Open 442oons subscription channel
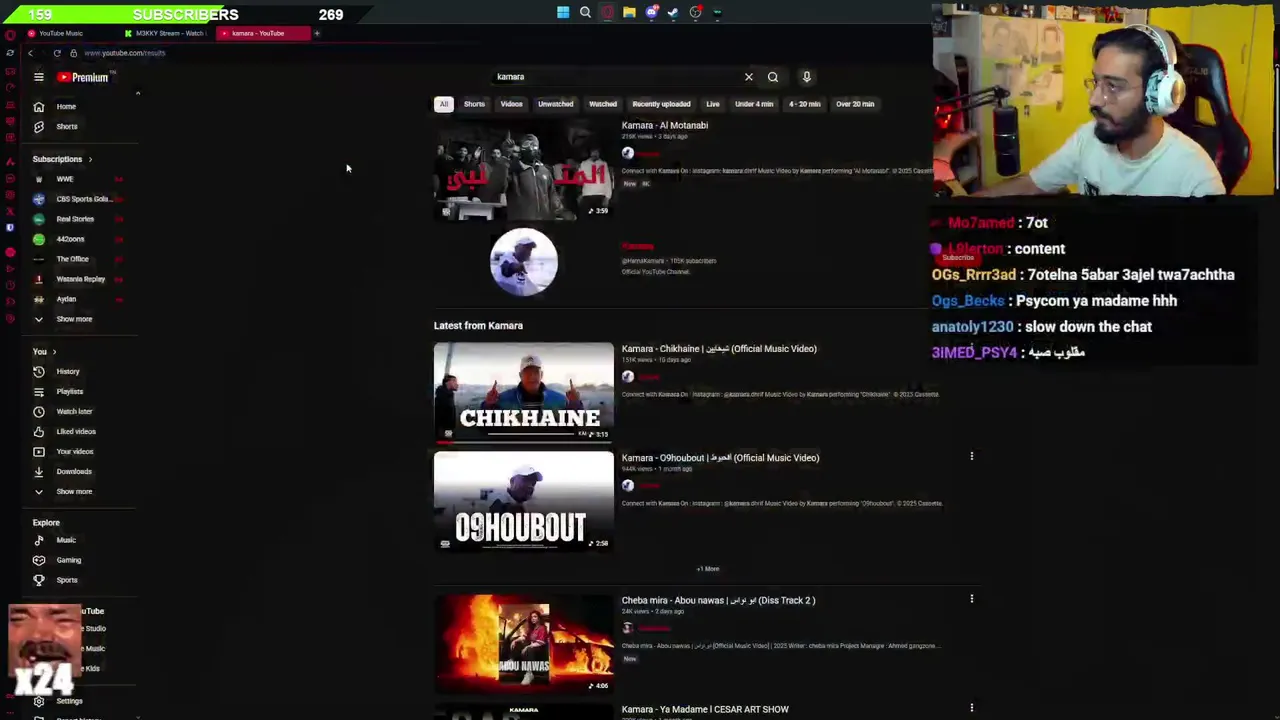The height and width of the screenshot is (720, 1280). [70, 239]
